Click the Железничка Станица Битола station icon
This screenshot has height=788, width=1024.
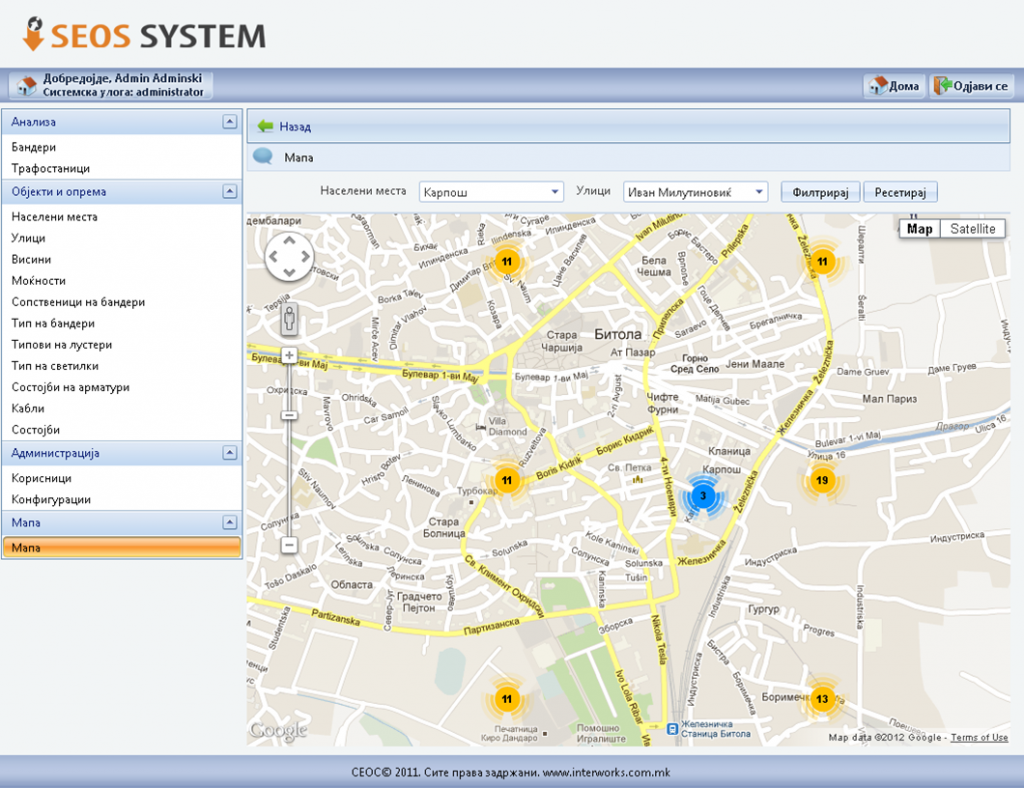coord(672,729)
